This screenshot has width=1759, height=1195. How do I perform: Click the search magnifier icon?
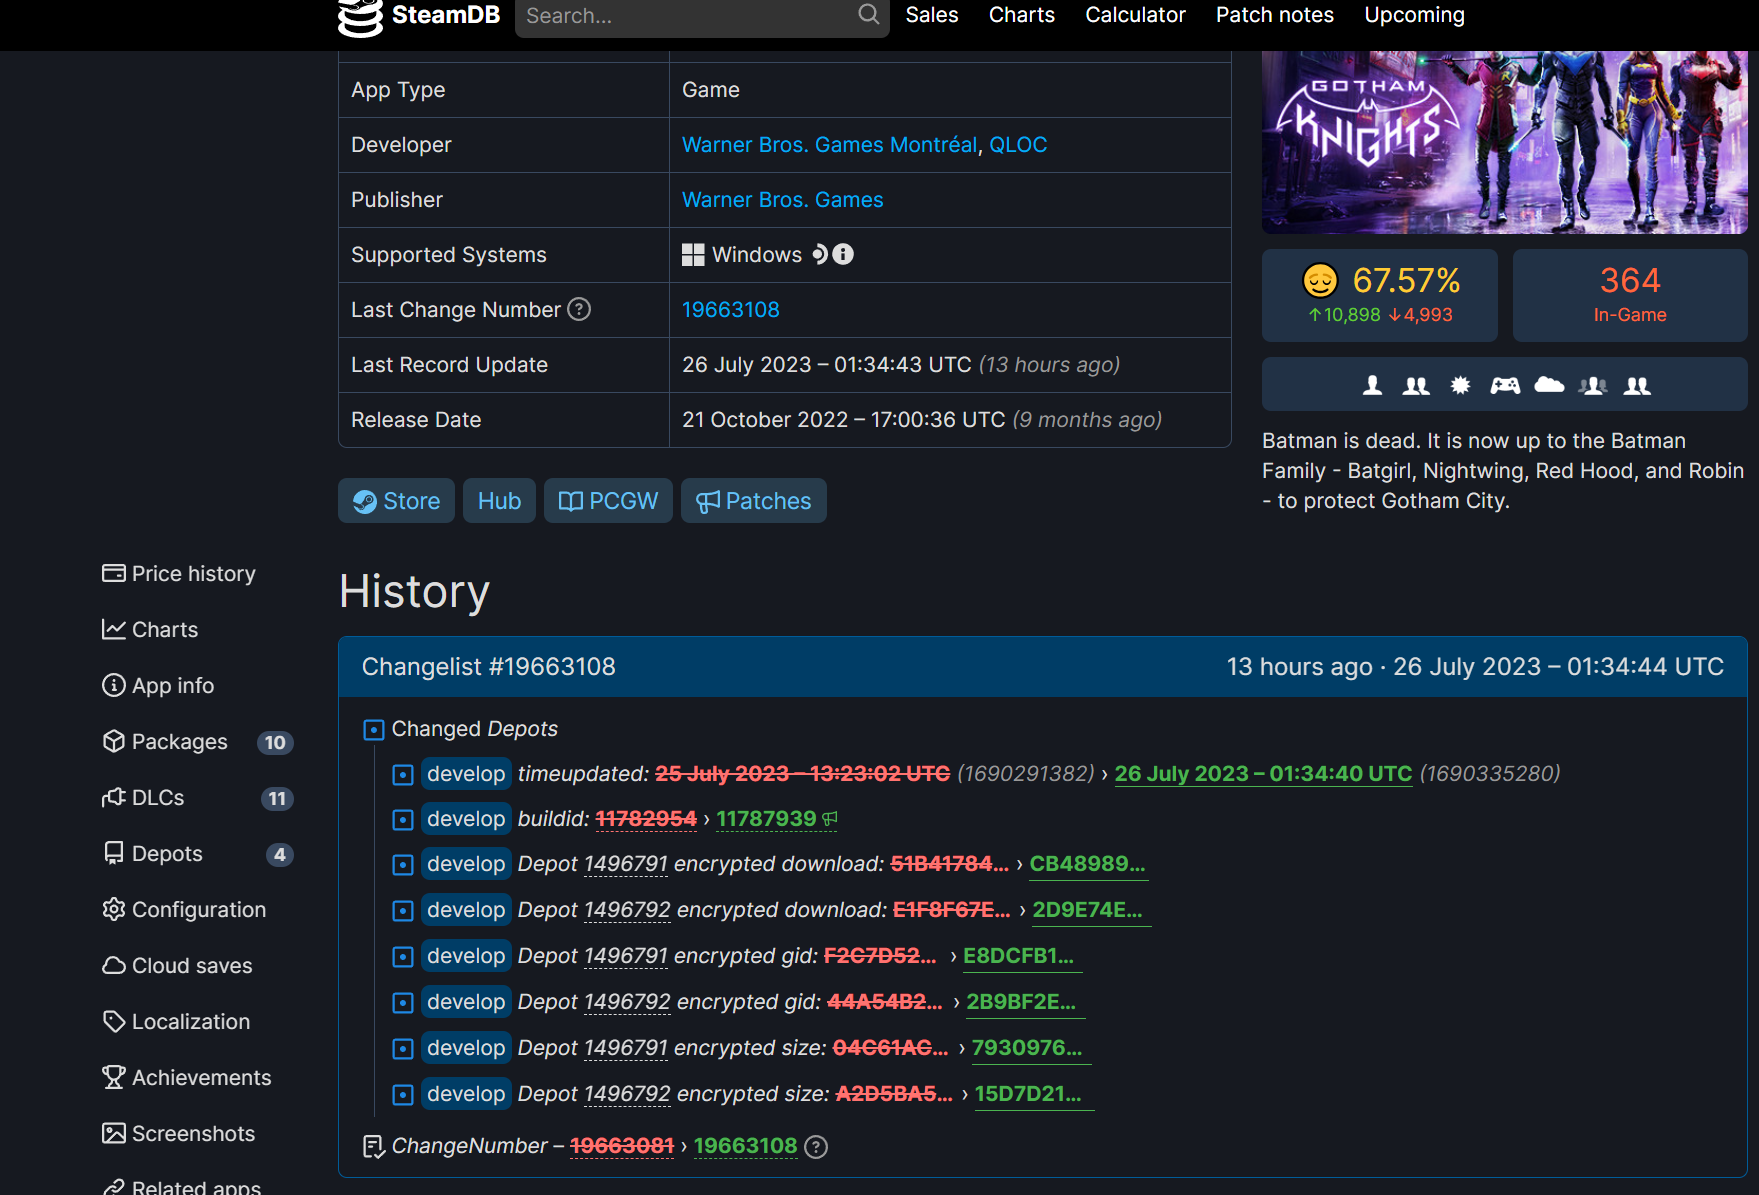tap(867, 15)
